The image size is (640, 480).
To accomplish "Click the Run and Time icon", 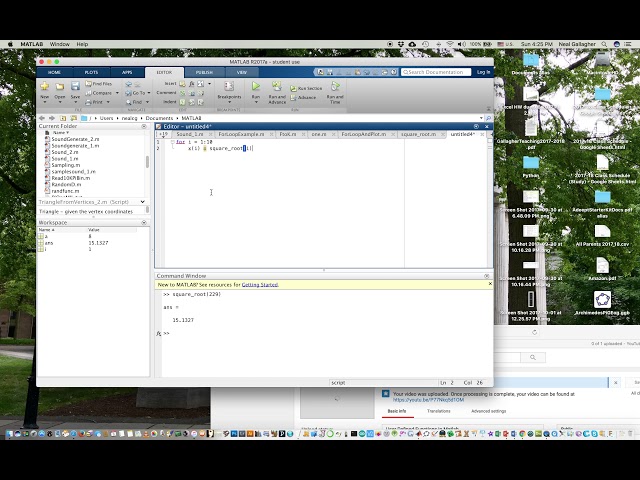I will click(x=335, y=86).
